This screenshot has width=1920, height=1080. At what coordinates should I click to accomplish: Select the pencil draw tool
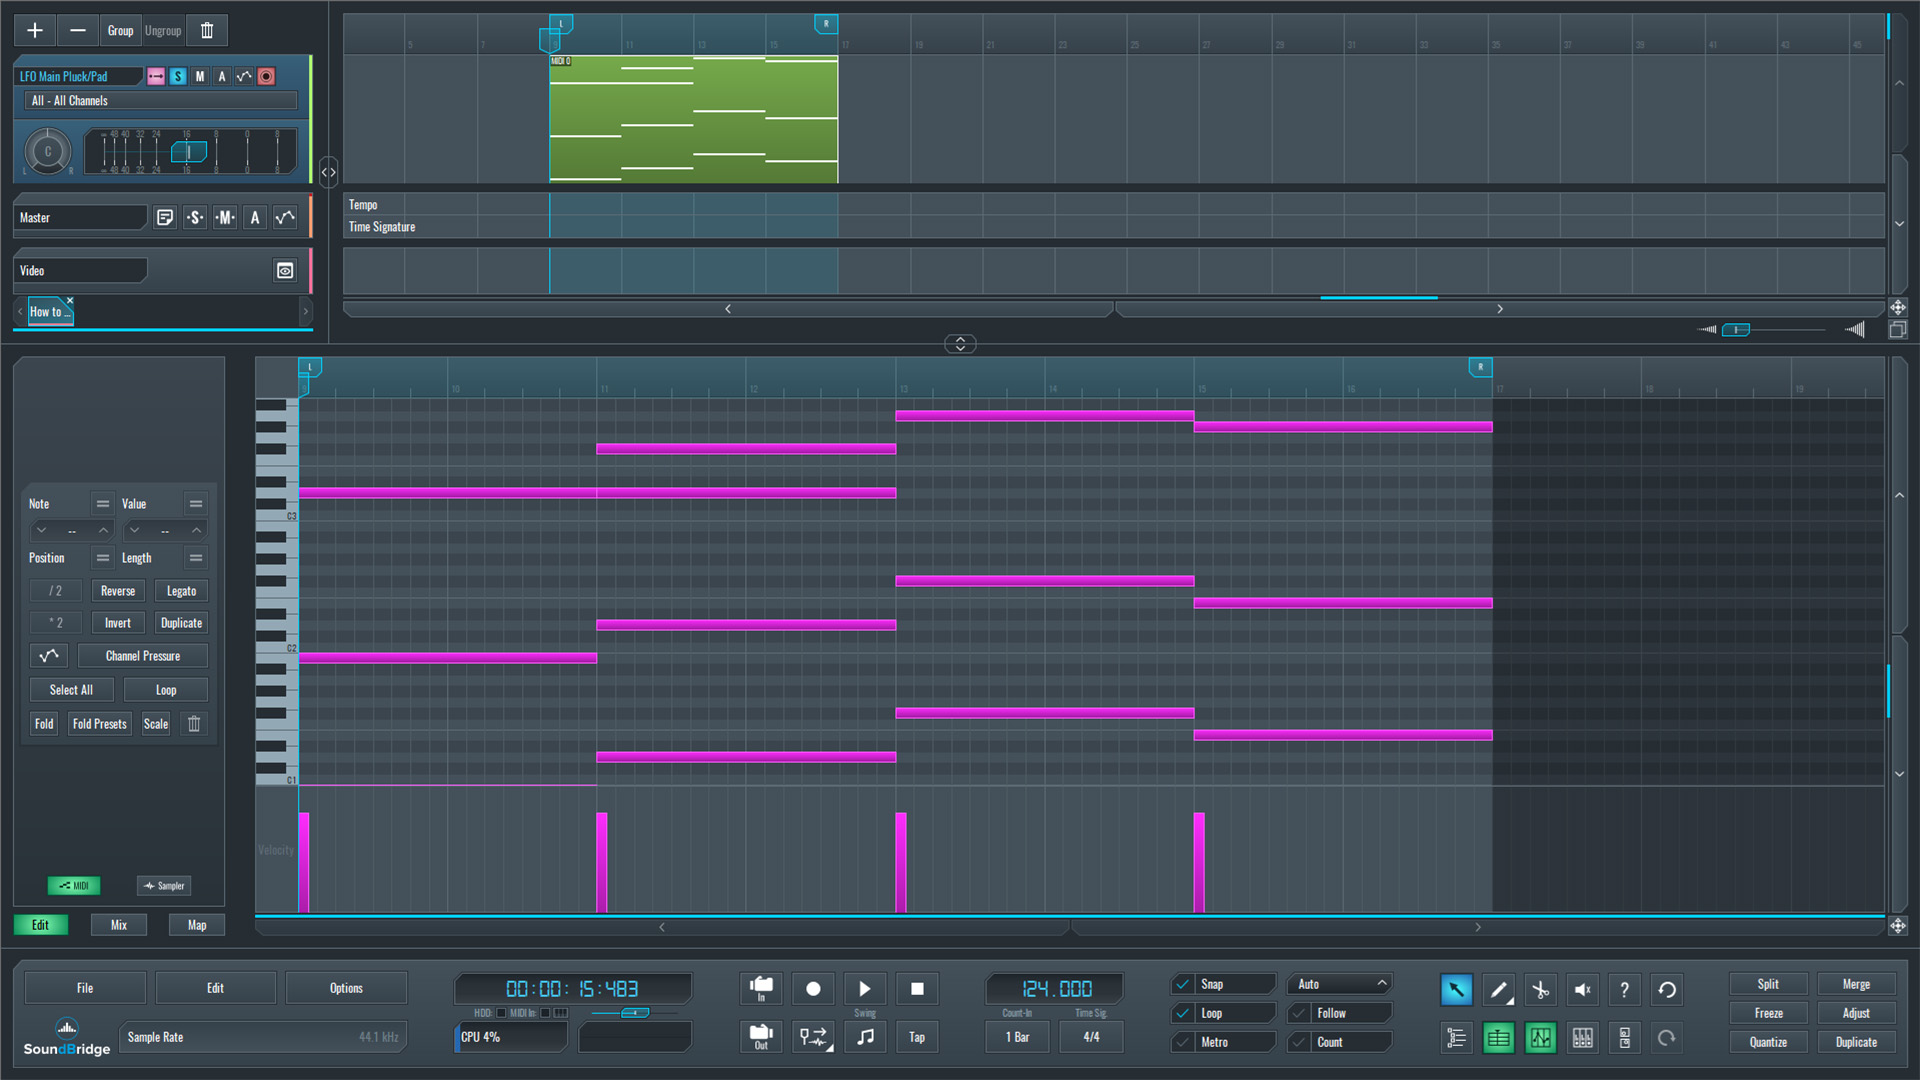[x=1498, y=989]
